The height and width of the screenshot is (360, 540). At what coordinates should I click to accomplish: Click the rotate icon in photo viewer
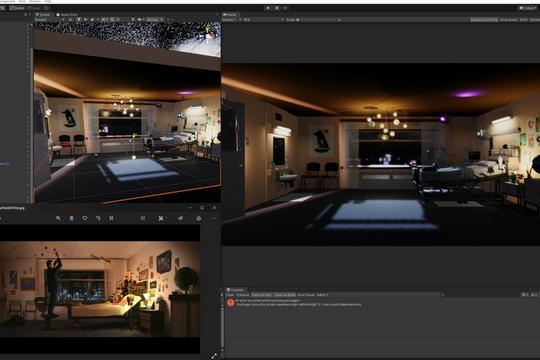click(98, 218)
